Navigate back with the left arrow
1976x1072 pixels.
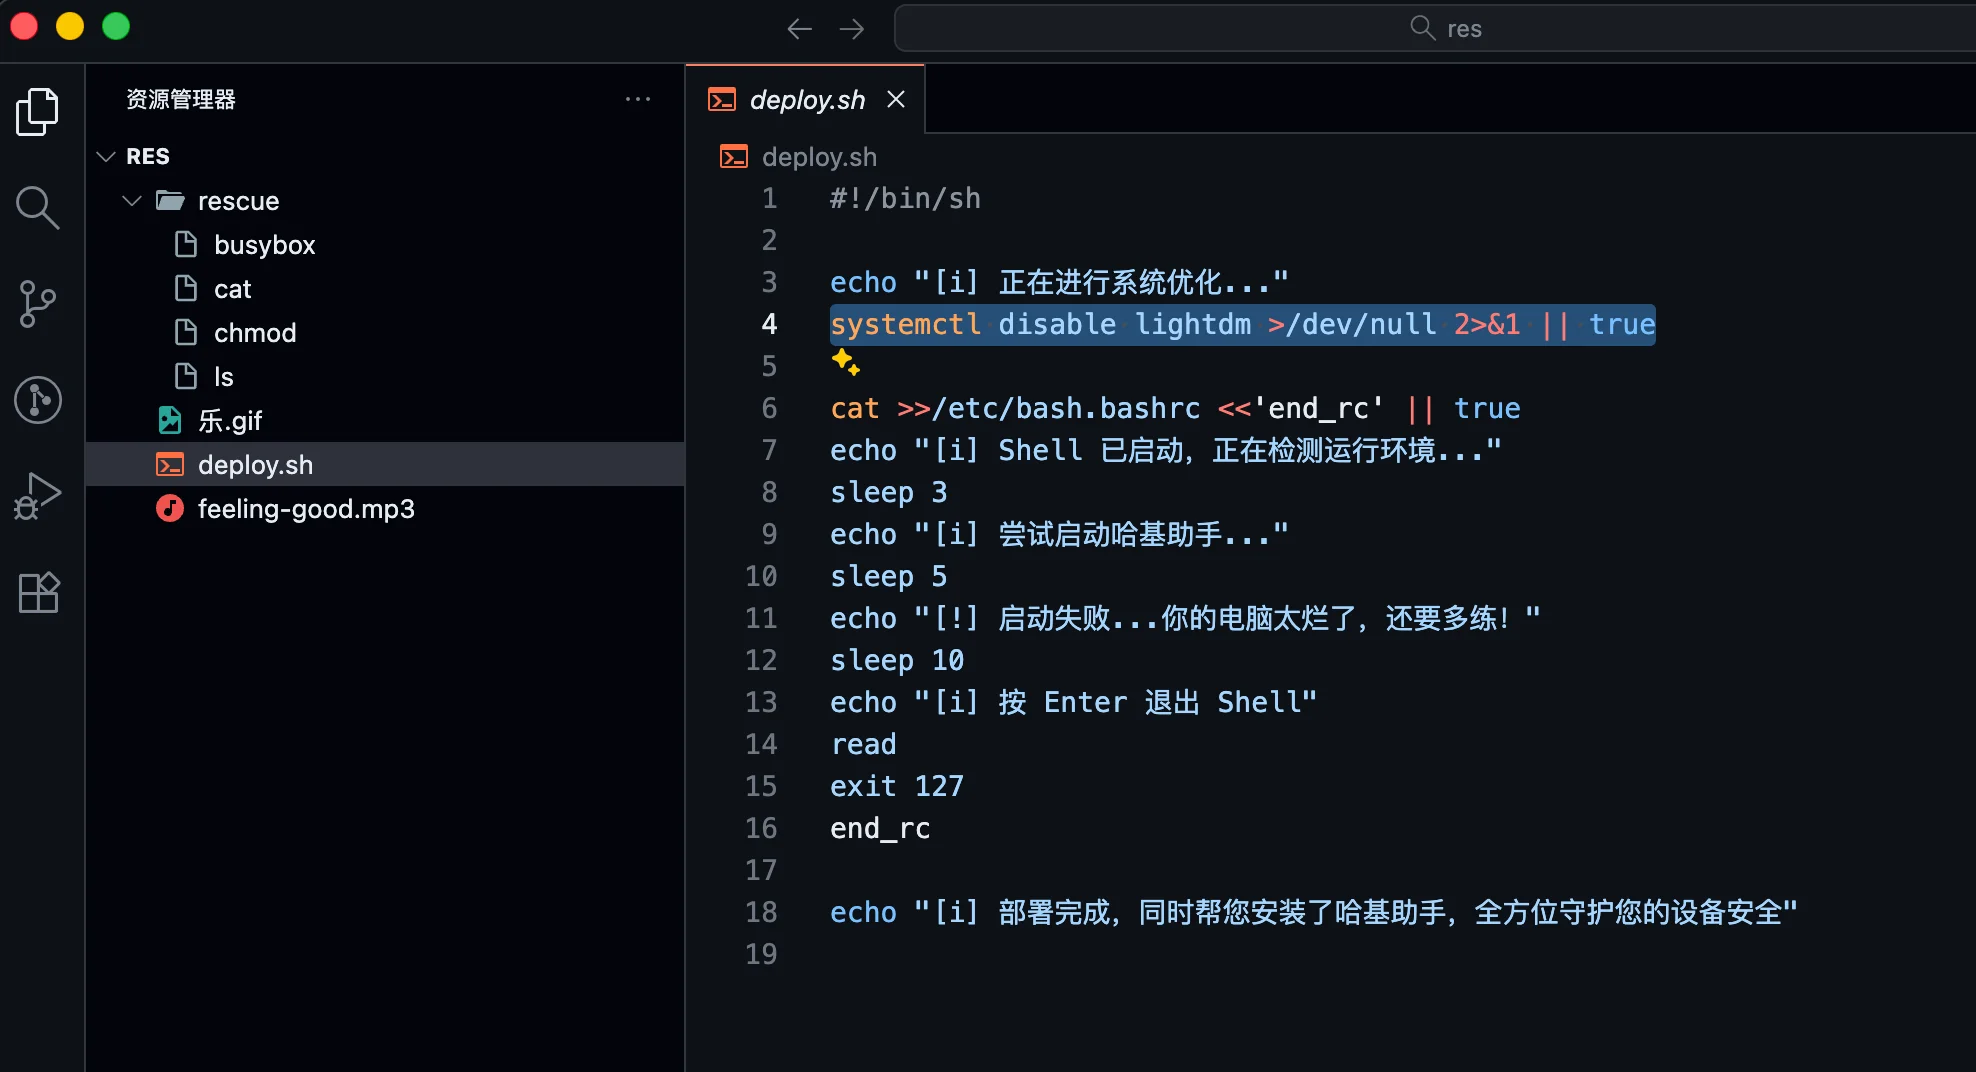799,29
